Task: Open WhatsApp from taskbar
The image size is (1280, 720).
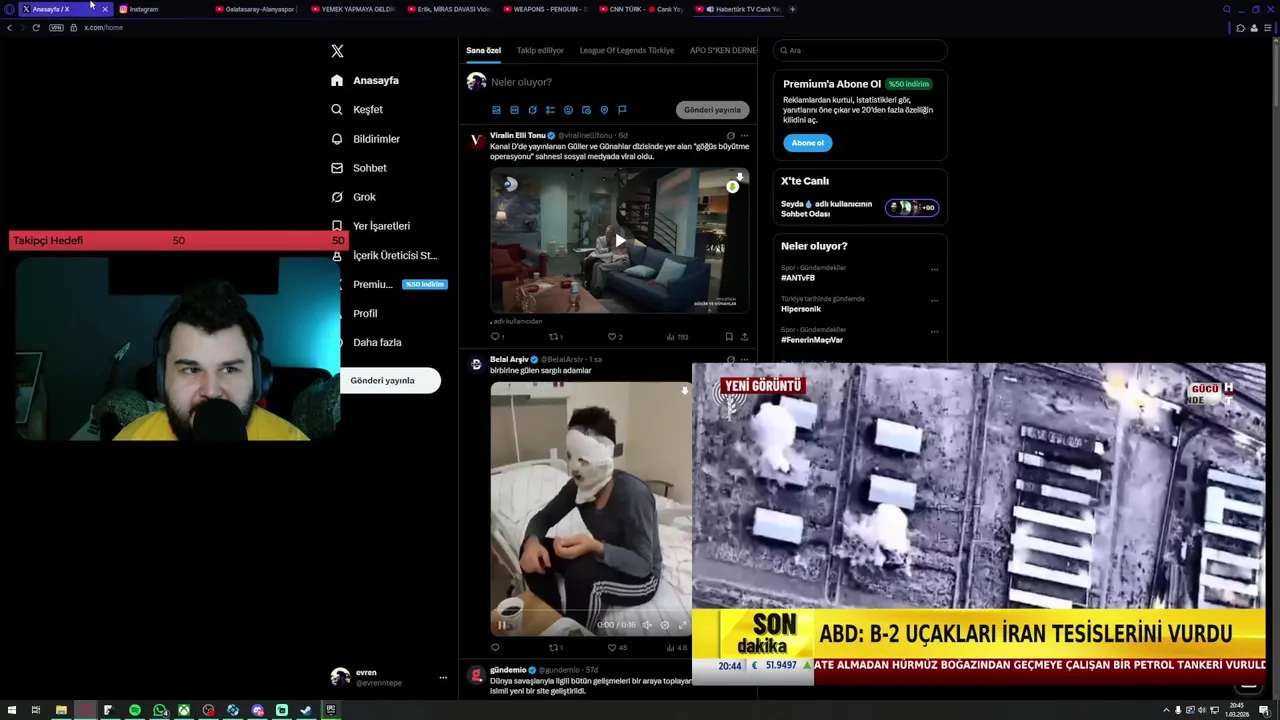Action: (160, 710)
